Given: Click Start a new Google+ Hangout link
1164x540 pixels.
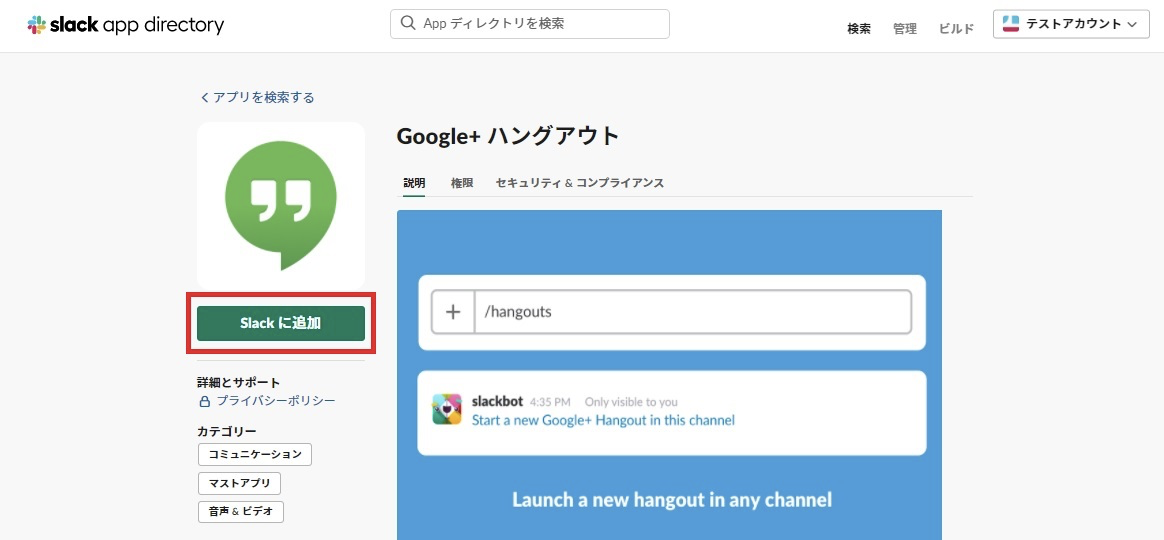Looking at the screenshot, I should (604, 420).
